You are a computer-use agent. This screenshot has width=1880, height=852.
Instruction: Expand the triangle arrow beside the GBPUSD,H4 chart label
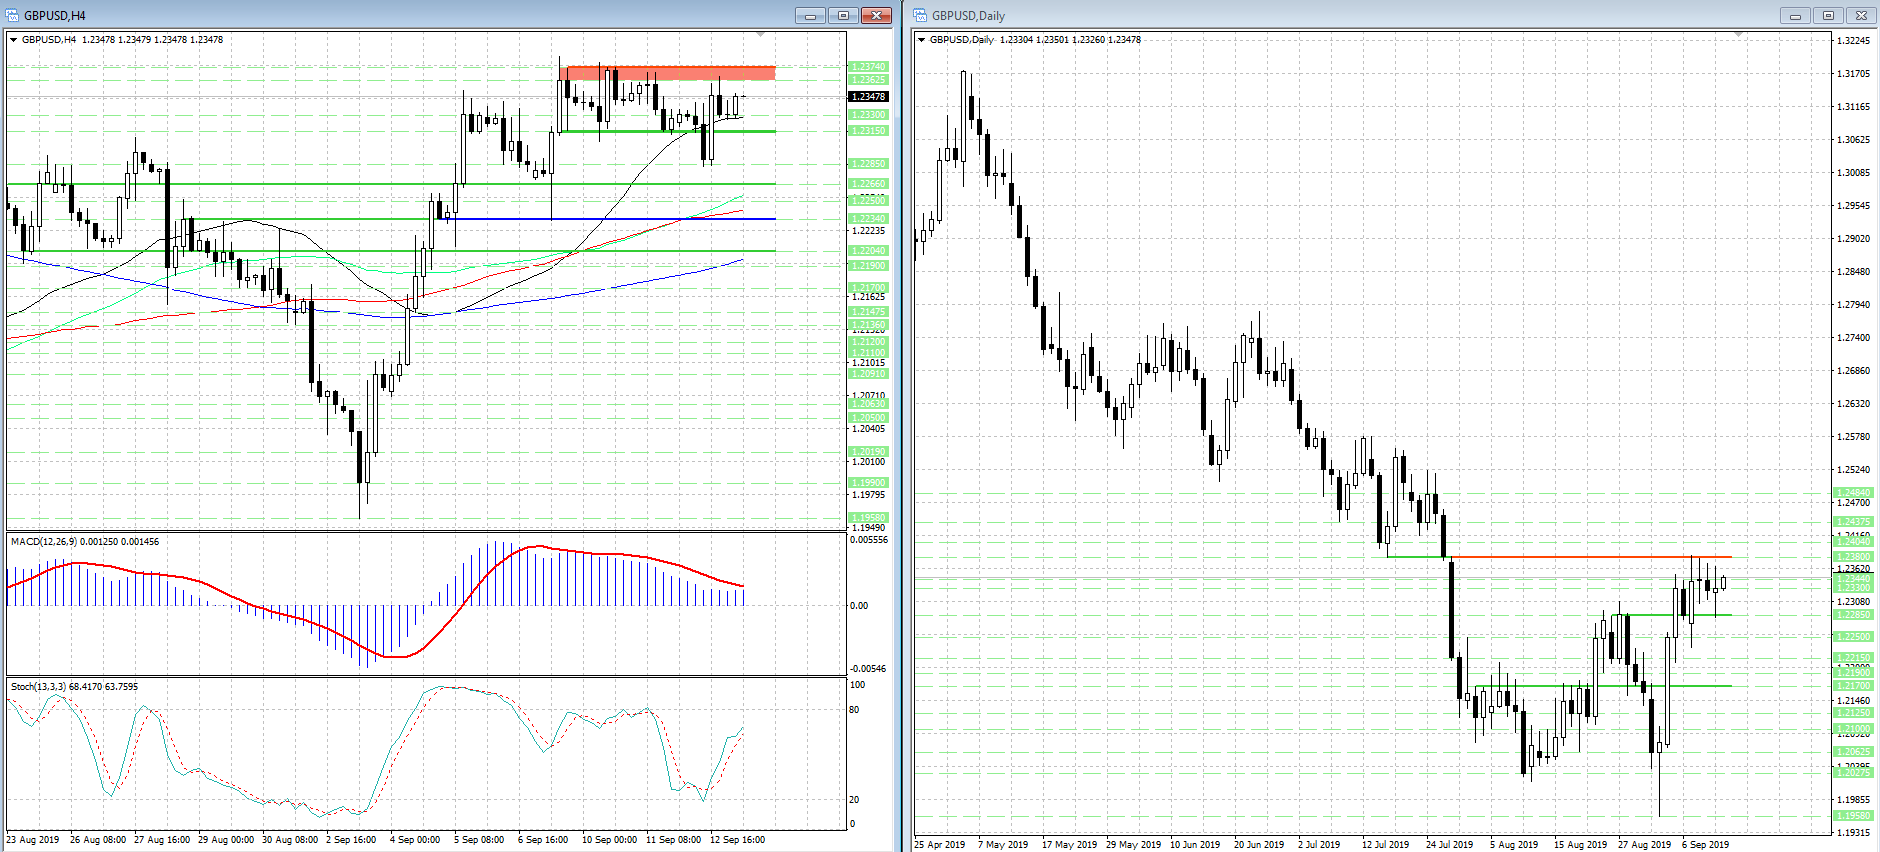pos(13,40)
